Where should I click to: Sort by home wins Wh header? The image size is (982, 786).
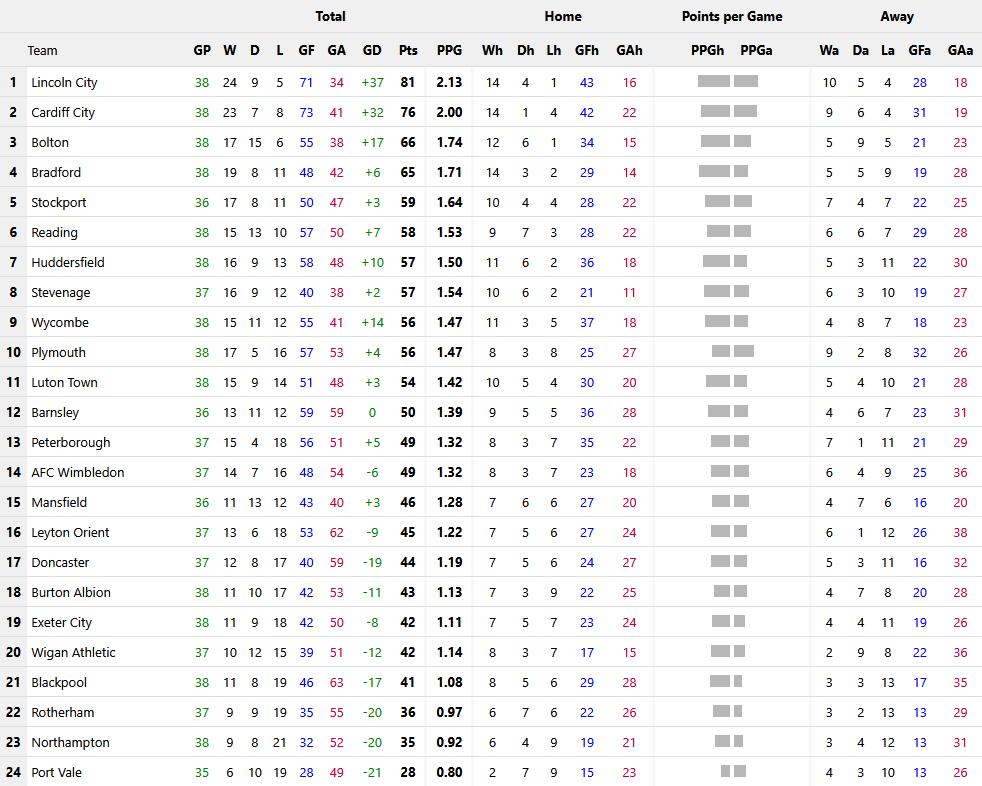point(492,51)
